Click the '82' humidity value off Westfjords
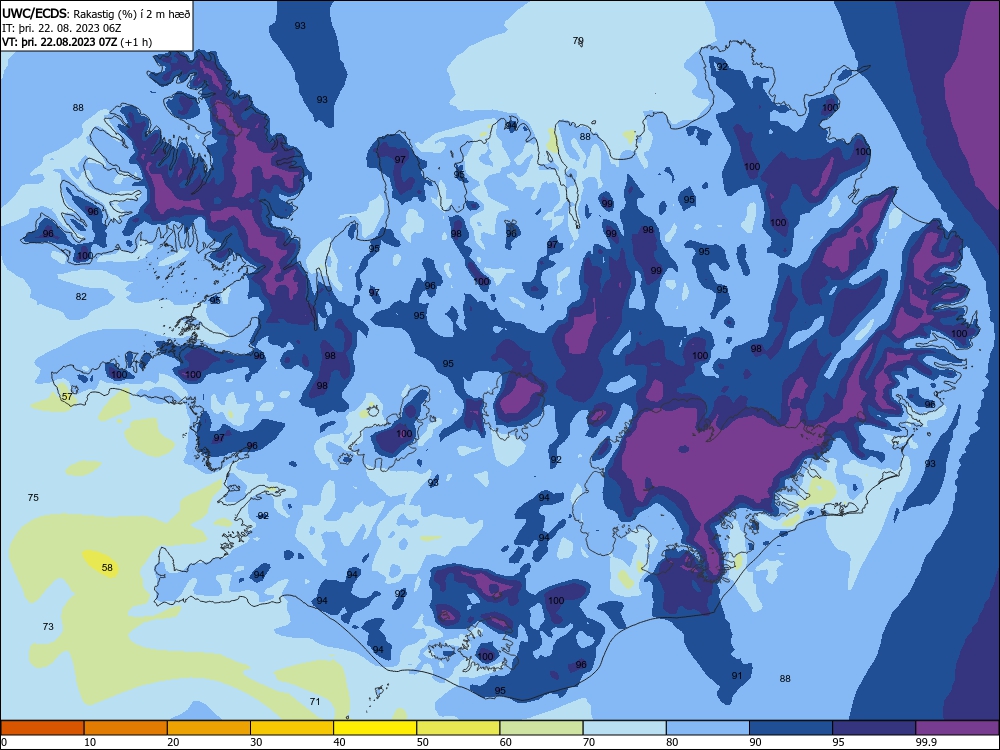The image size is (1000, 750). (81, 297)
